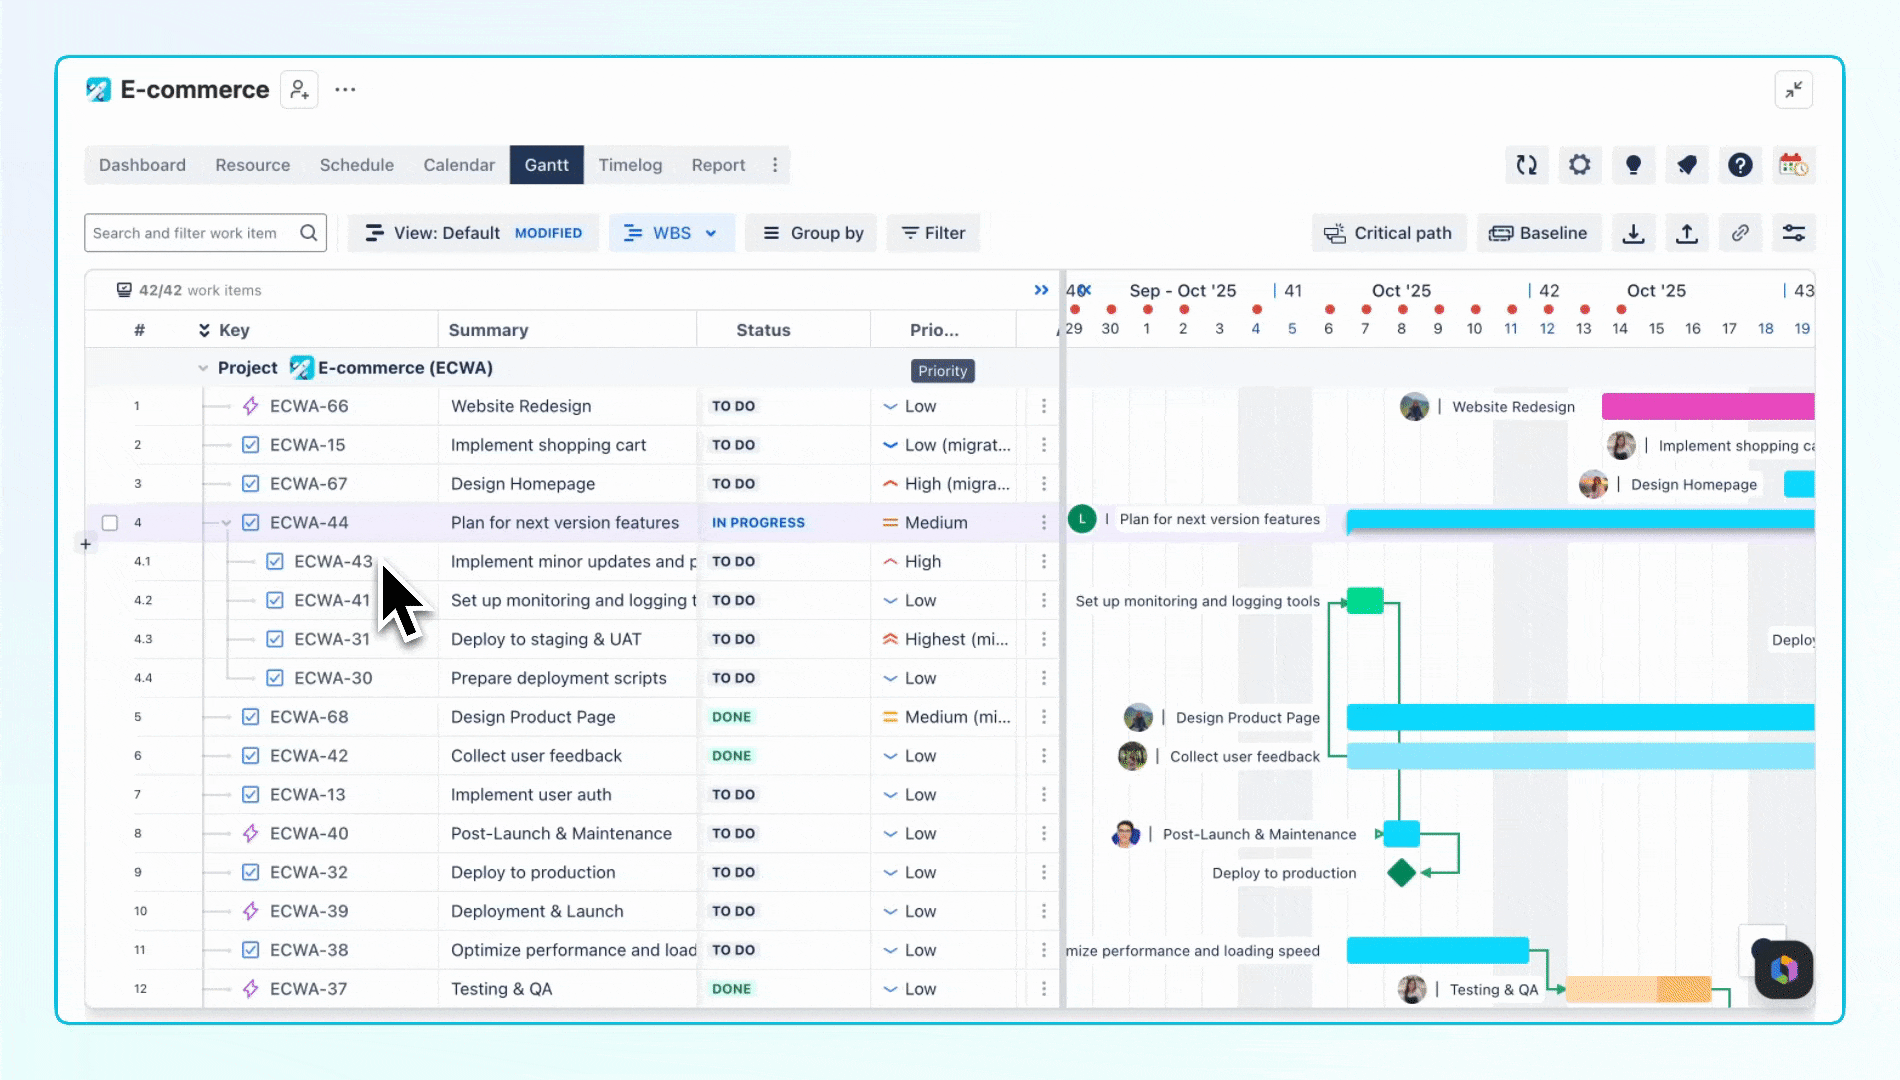1900x1080 pixels.
Task: Open the Filter button
Action: point(933,233)
